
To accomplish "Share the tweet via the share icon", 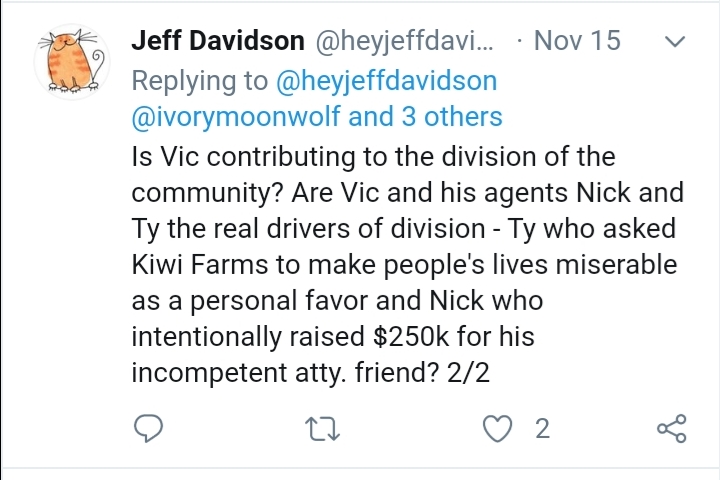I will (672, 428).
